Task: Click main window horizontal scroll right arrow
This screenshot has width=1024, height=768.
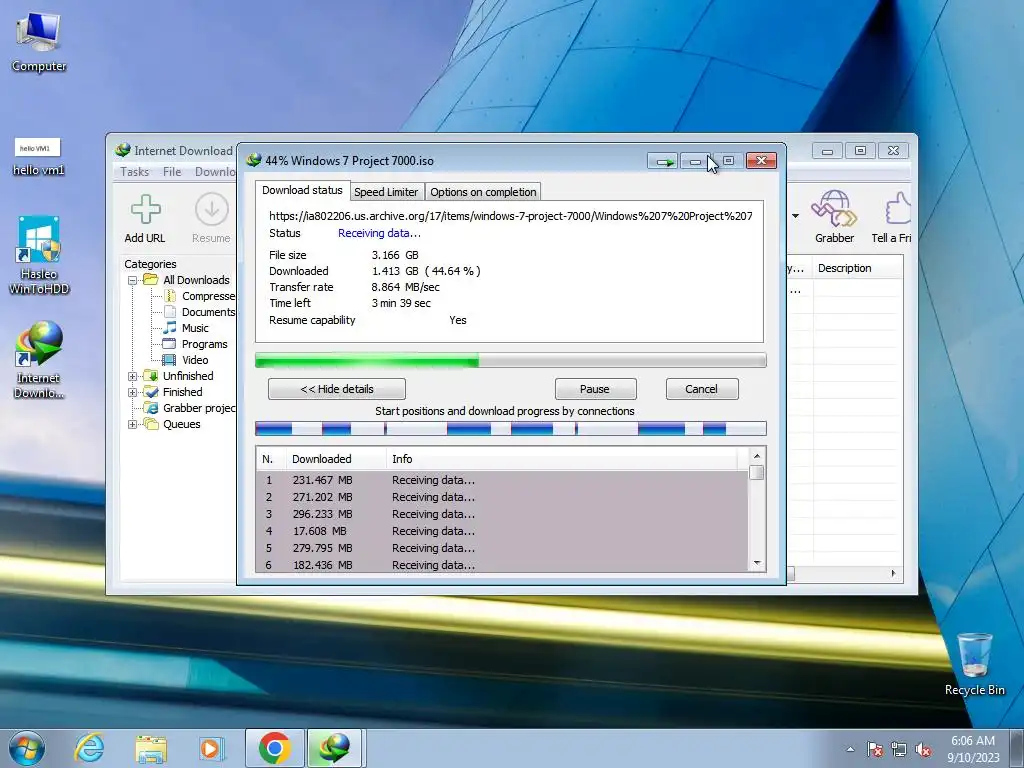Action: point(893,573)
